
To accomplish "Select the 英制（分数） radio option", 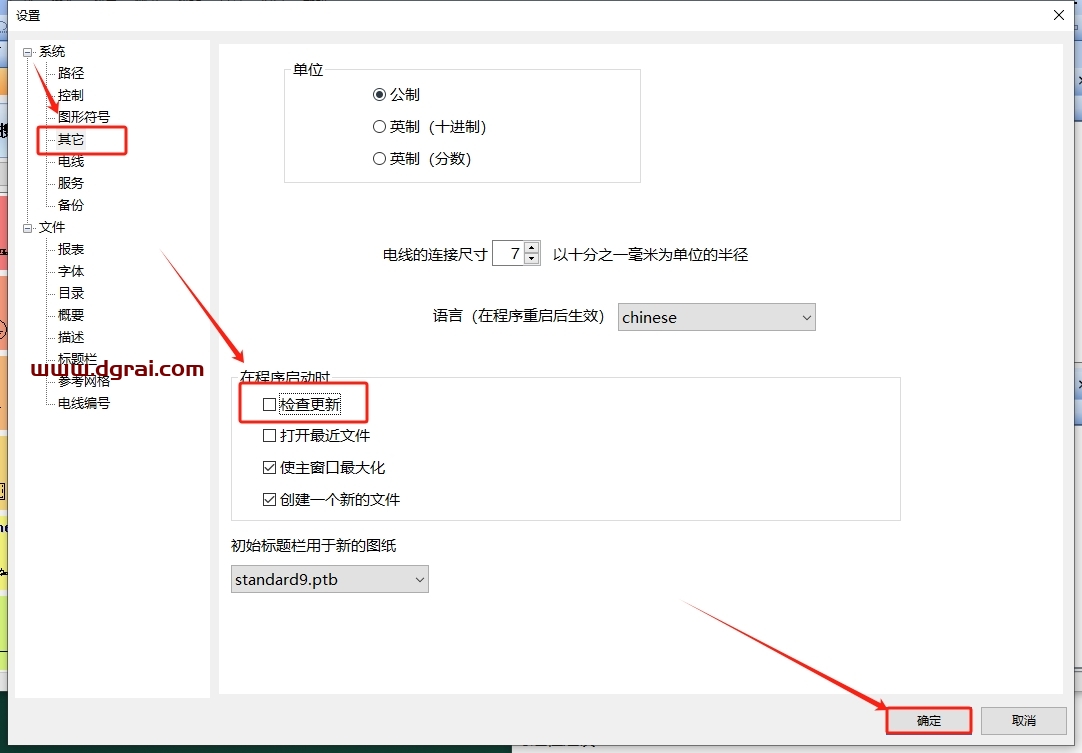I will pos(379,158).
